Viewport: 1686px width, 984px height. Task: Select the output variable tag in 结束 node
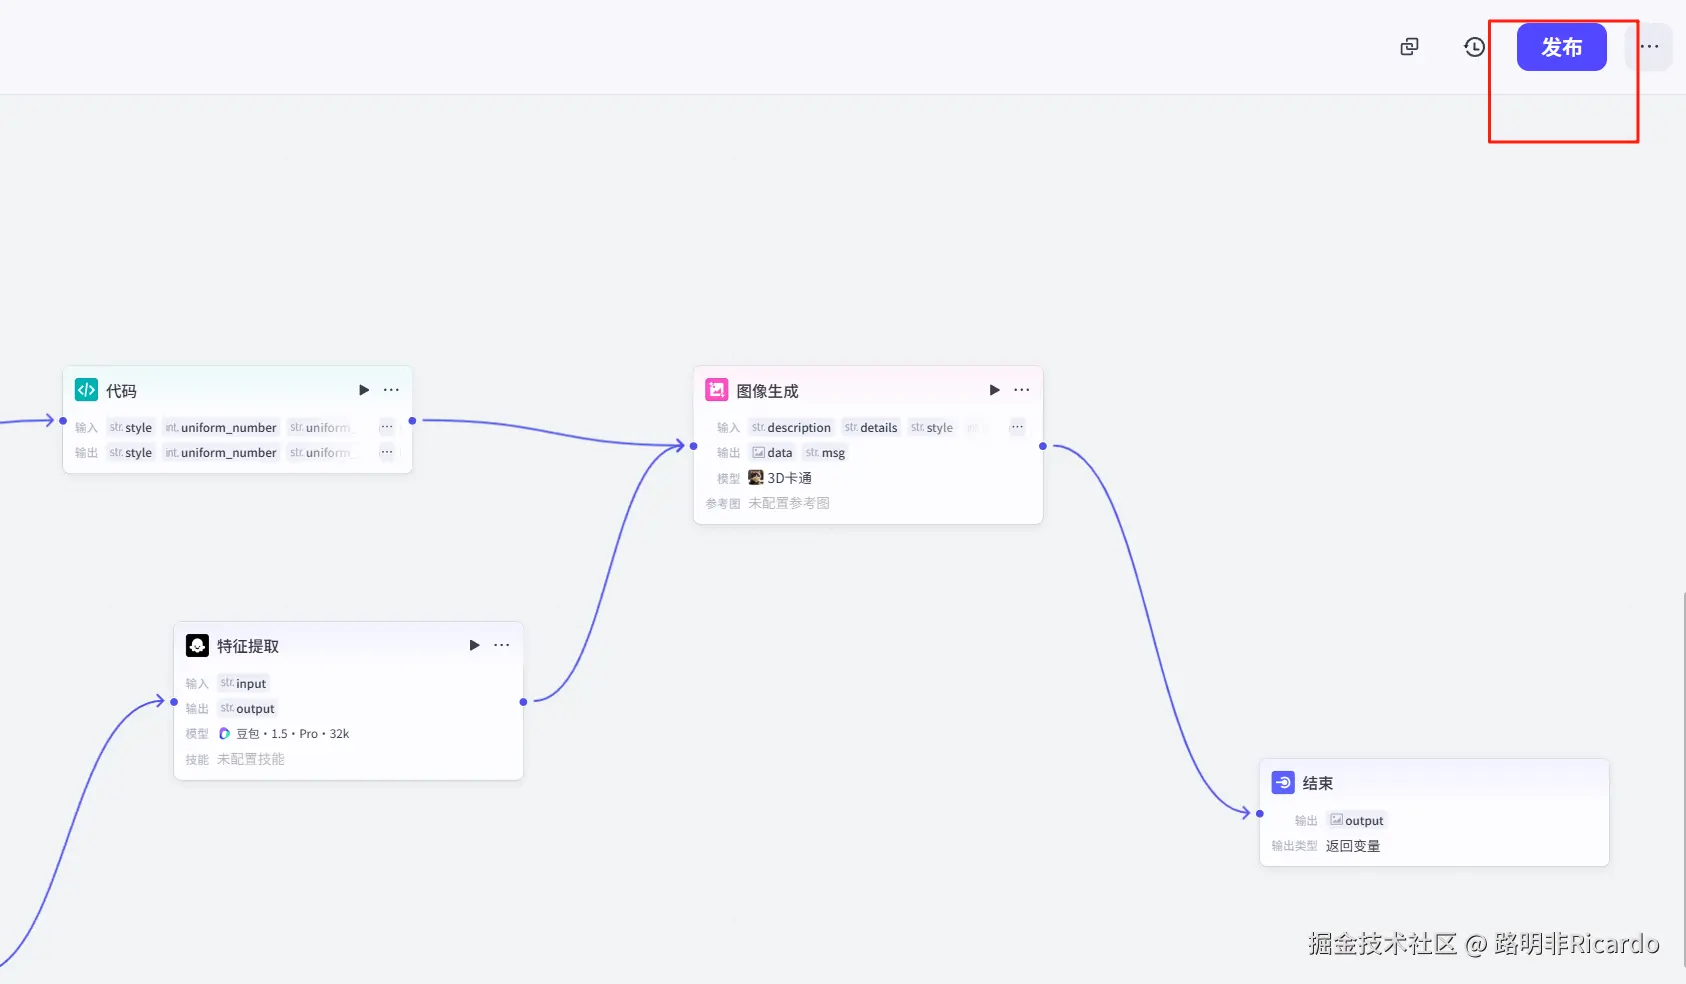click(1356, 820)
